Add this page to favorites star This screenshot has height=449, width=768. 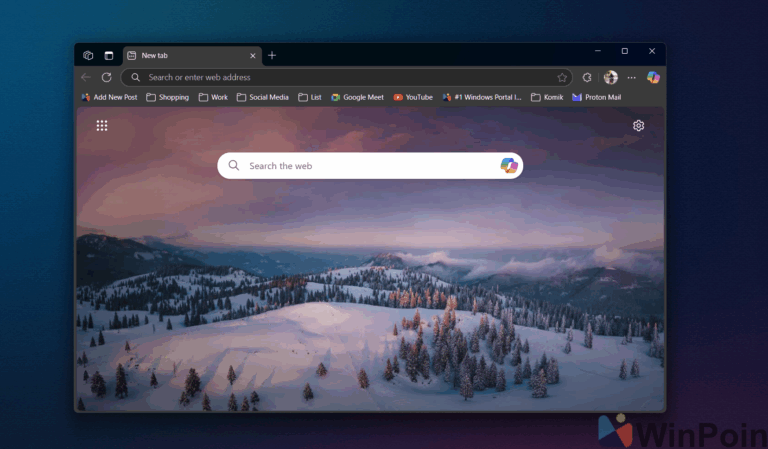(x=562, y=77)
